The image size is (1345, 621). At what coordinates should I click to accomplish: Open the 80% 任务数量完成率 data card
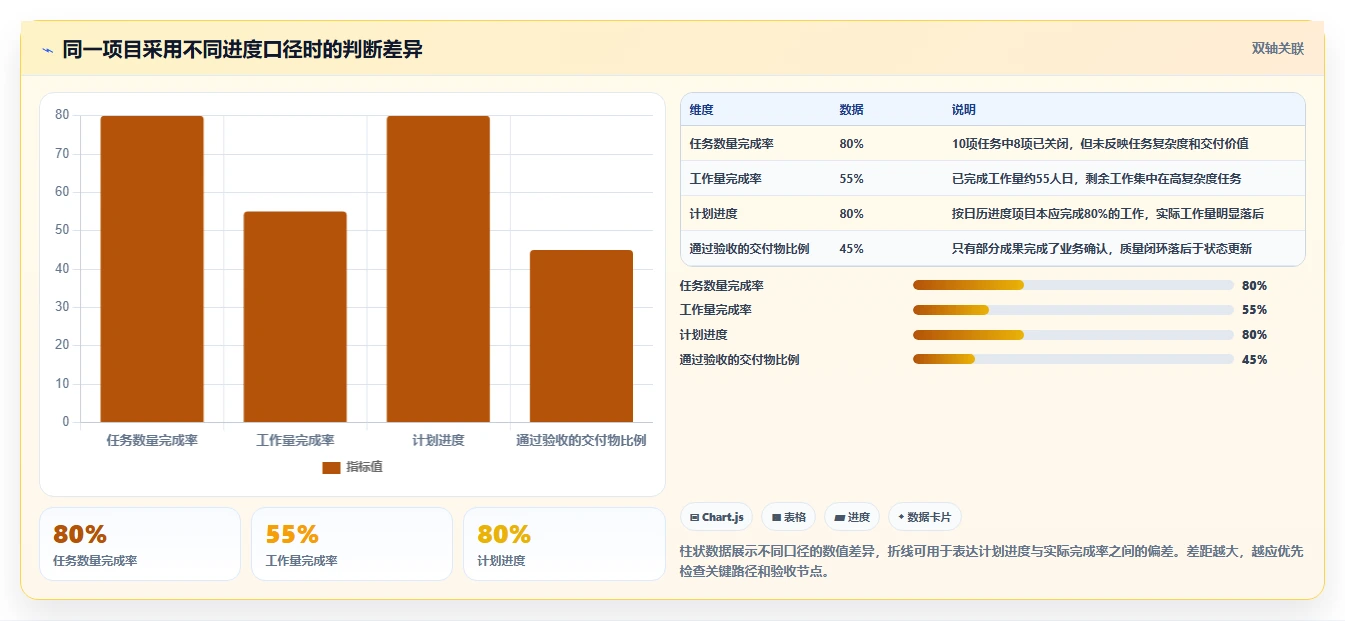click(x=140, y=544)
